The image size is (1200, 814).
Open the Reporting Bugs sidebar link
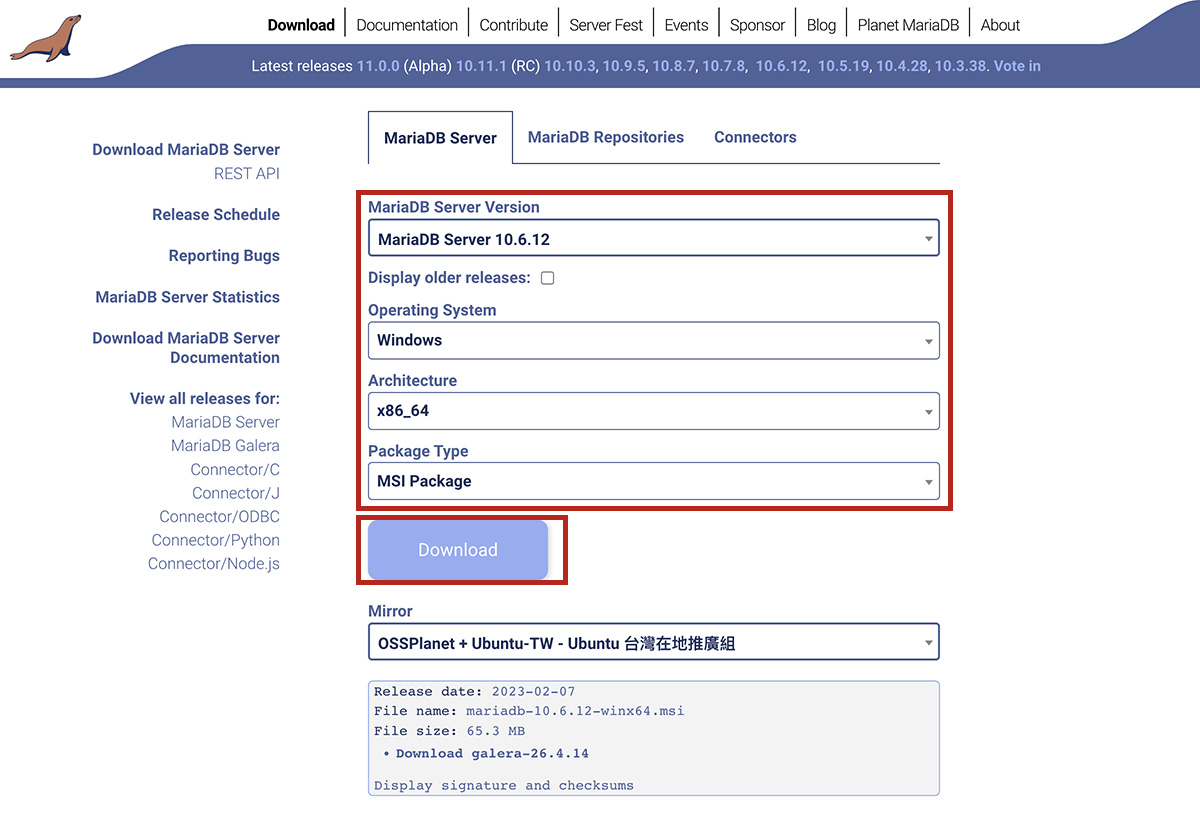tap(224, 255)
